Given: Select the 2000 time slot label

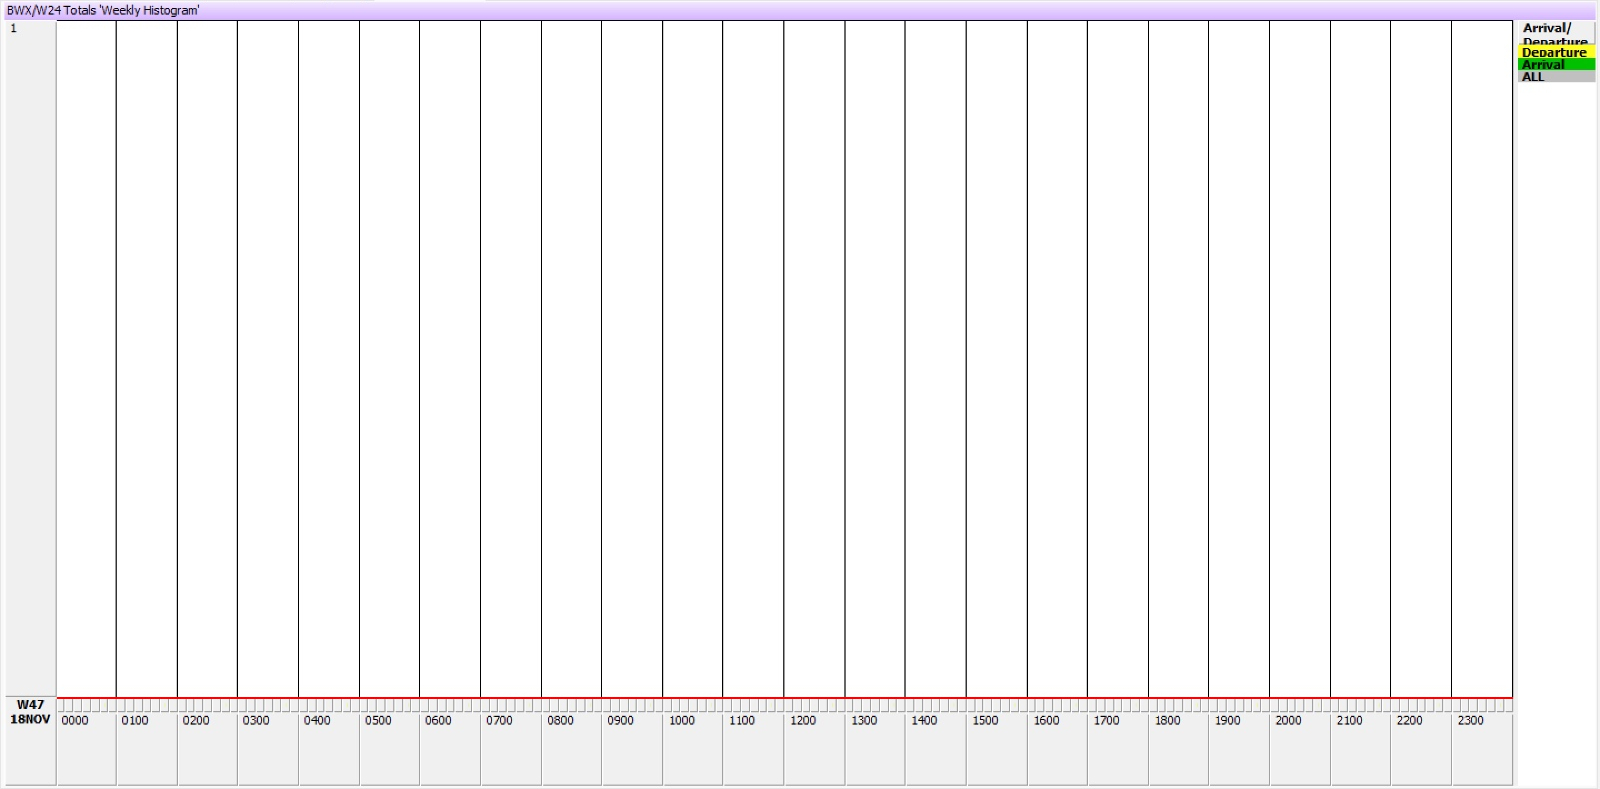Looking at the screenshot, I should (1288, 720).
